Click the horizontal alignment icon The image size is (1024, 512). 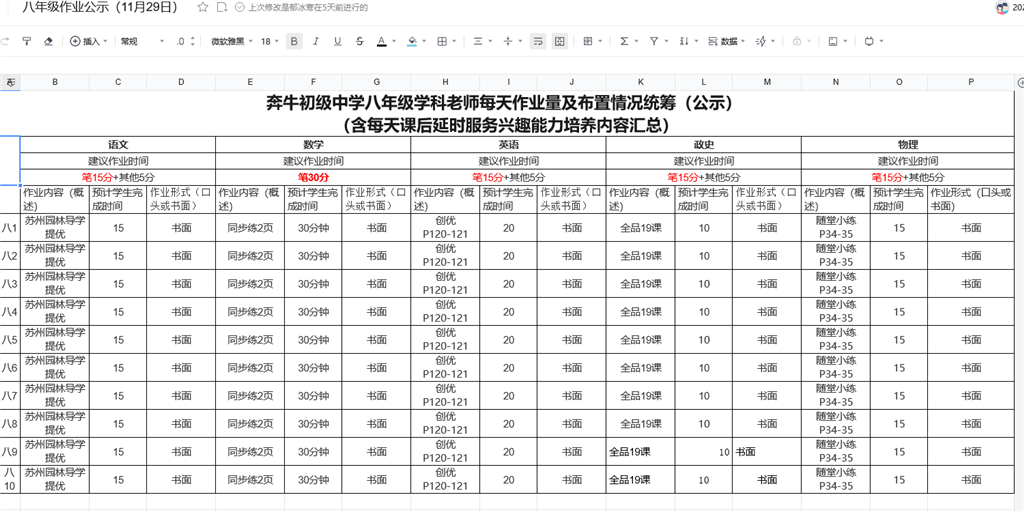pyautogui.click(x=477, y=41)
